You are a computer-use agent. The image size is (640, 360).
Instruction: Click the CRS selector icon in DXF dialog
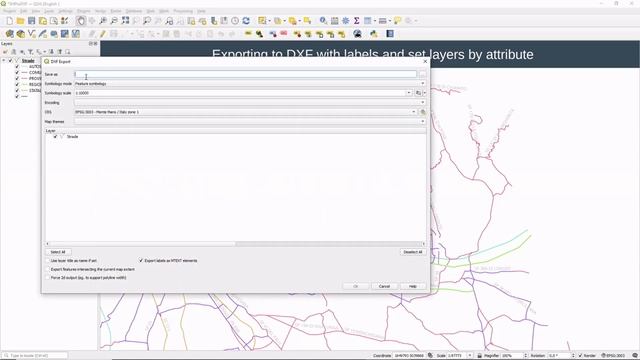pos(423,112)
